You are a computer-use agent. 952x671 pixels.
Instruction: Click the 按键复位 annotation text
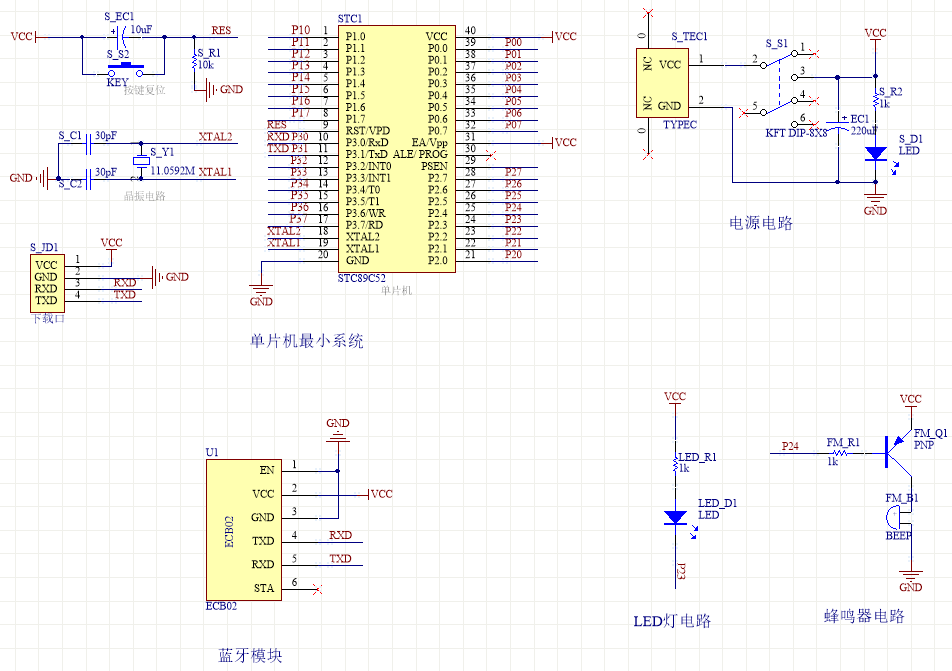point(144,90)
